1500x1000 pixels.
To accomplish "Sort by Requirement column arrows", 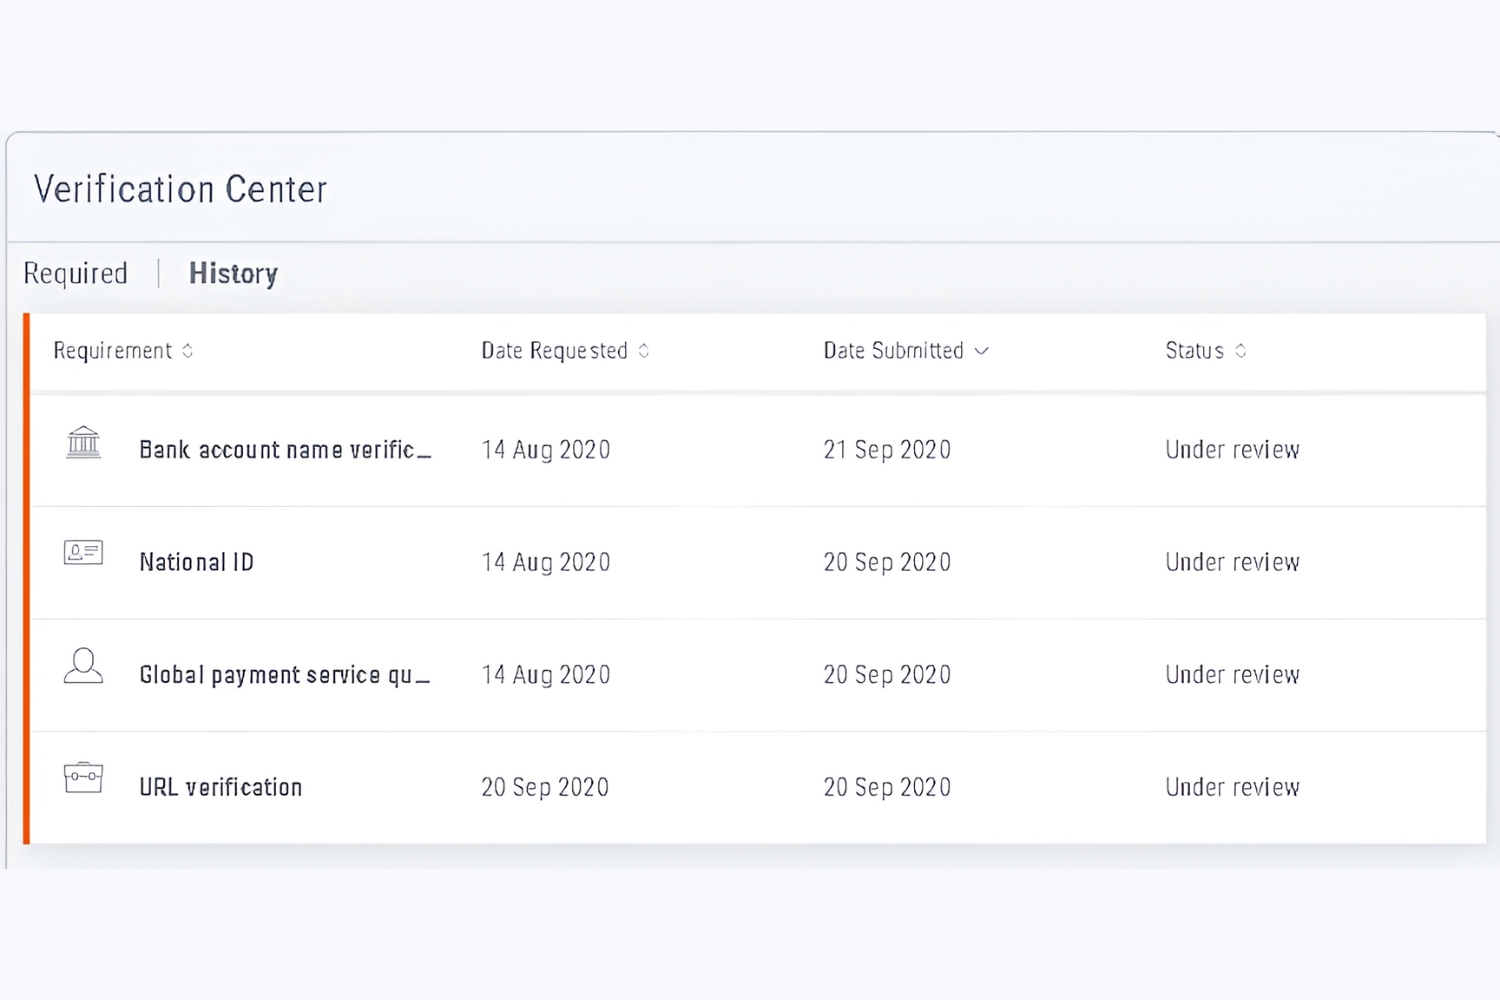I will point(188,351).
